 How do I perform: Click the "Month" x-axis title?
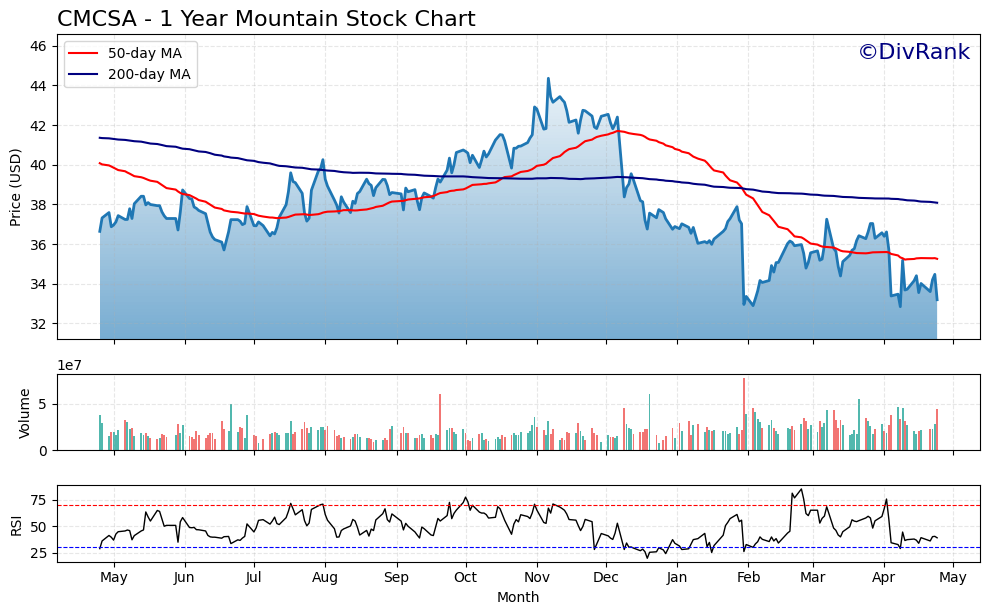point(518,597)
